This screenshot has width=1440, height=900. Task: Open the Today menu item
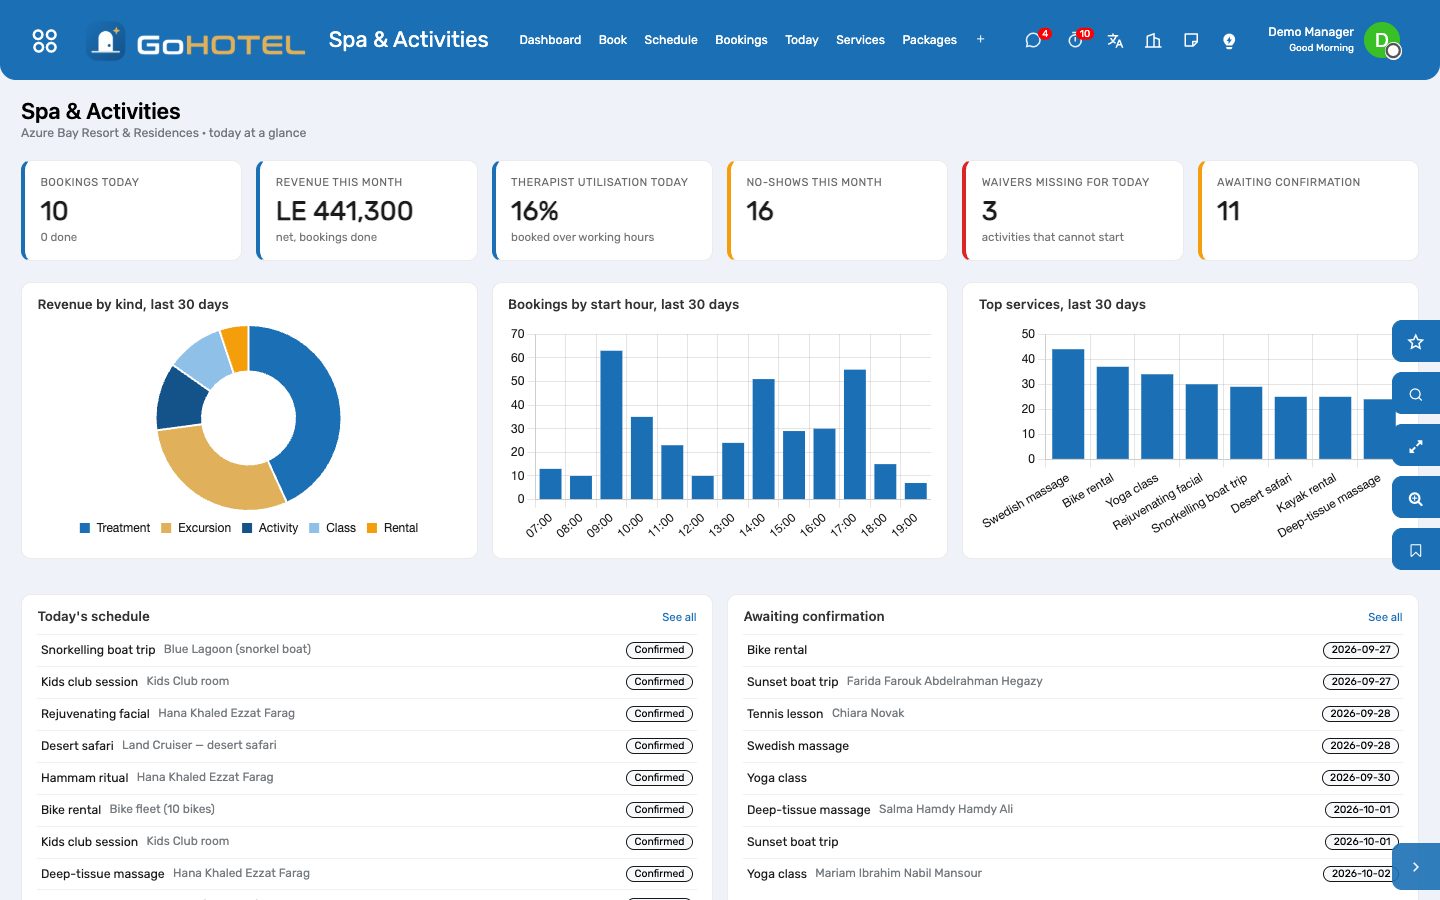click(x=802, y=40)
